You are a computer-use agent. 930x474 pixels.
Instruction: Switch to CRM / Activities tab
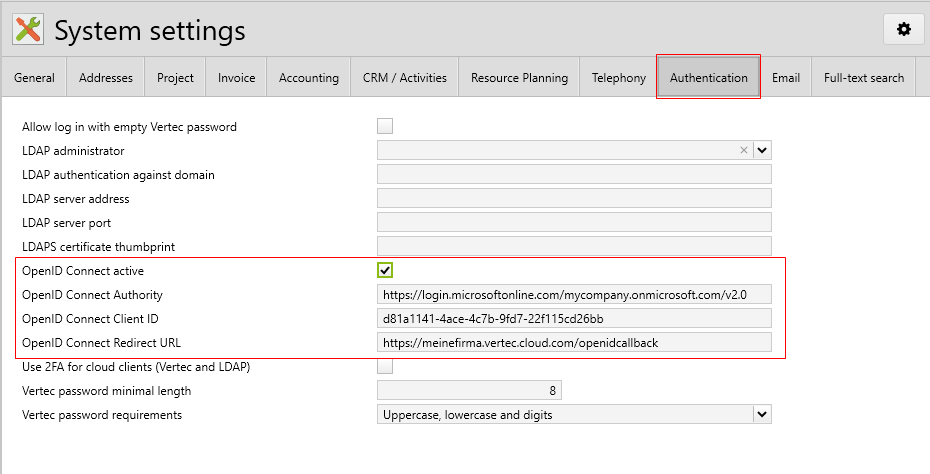click(404, 78)
